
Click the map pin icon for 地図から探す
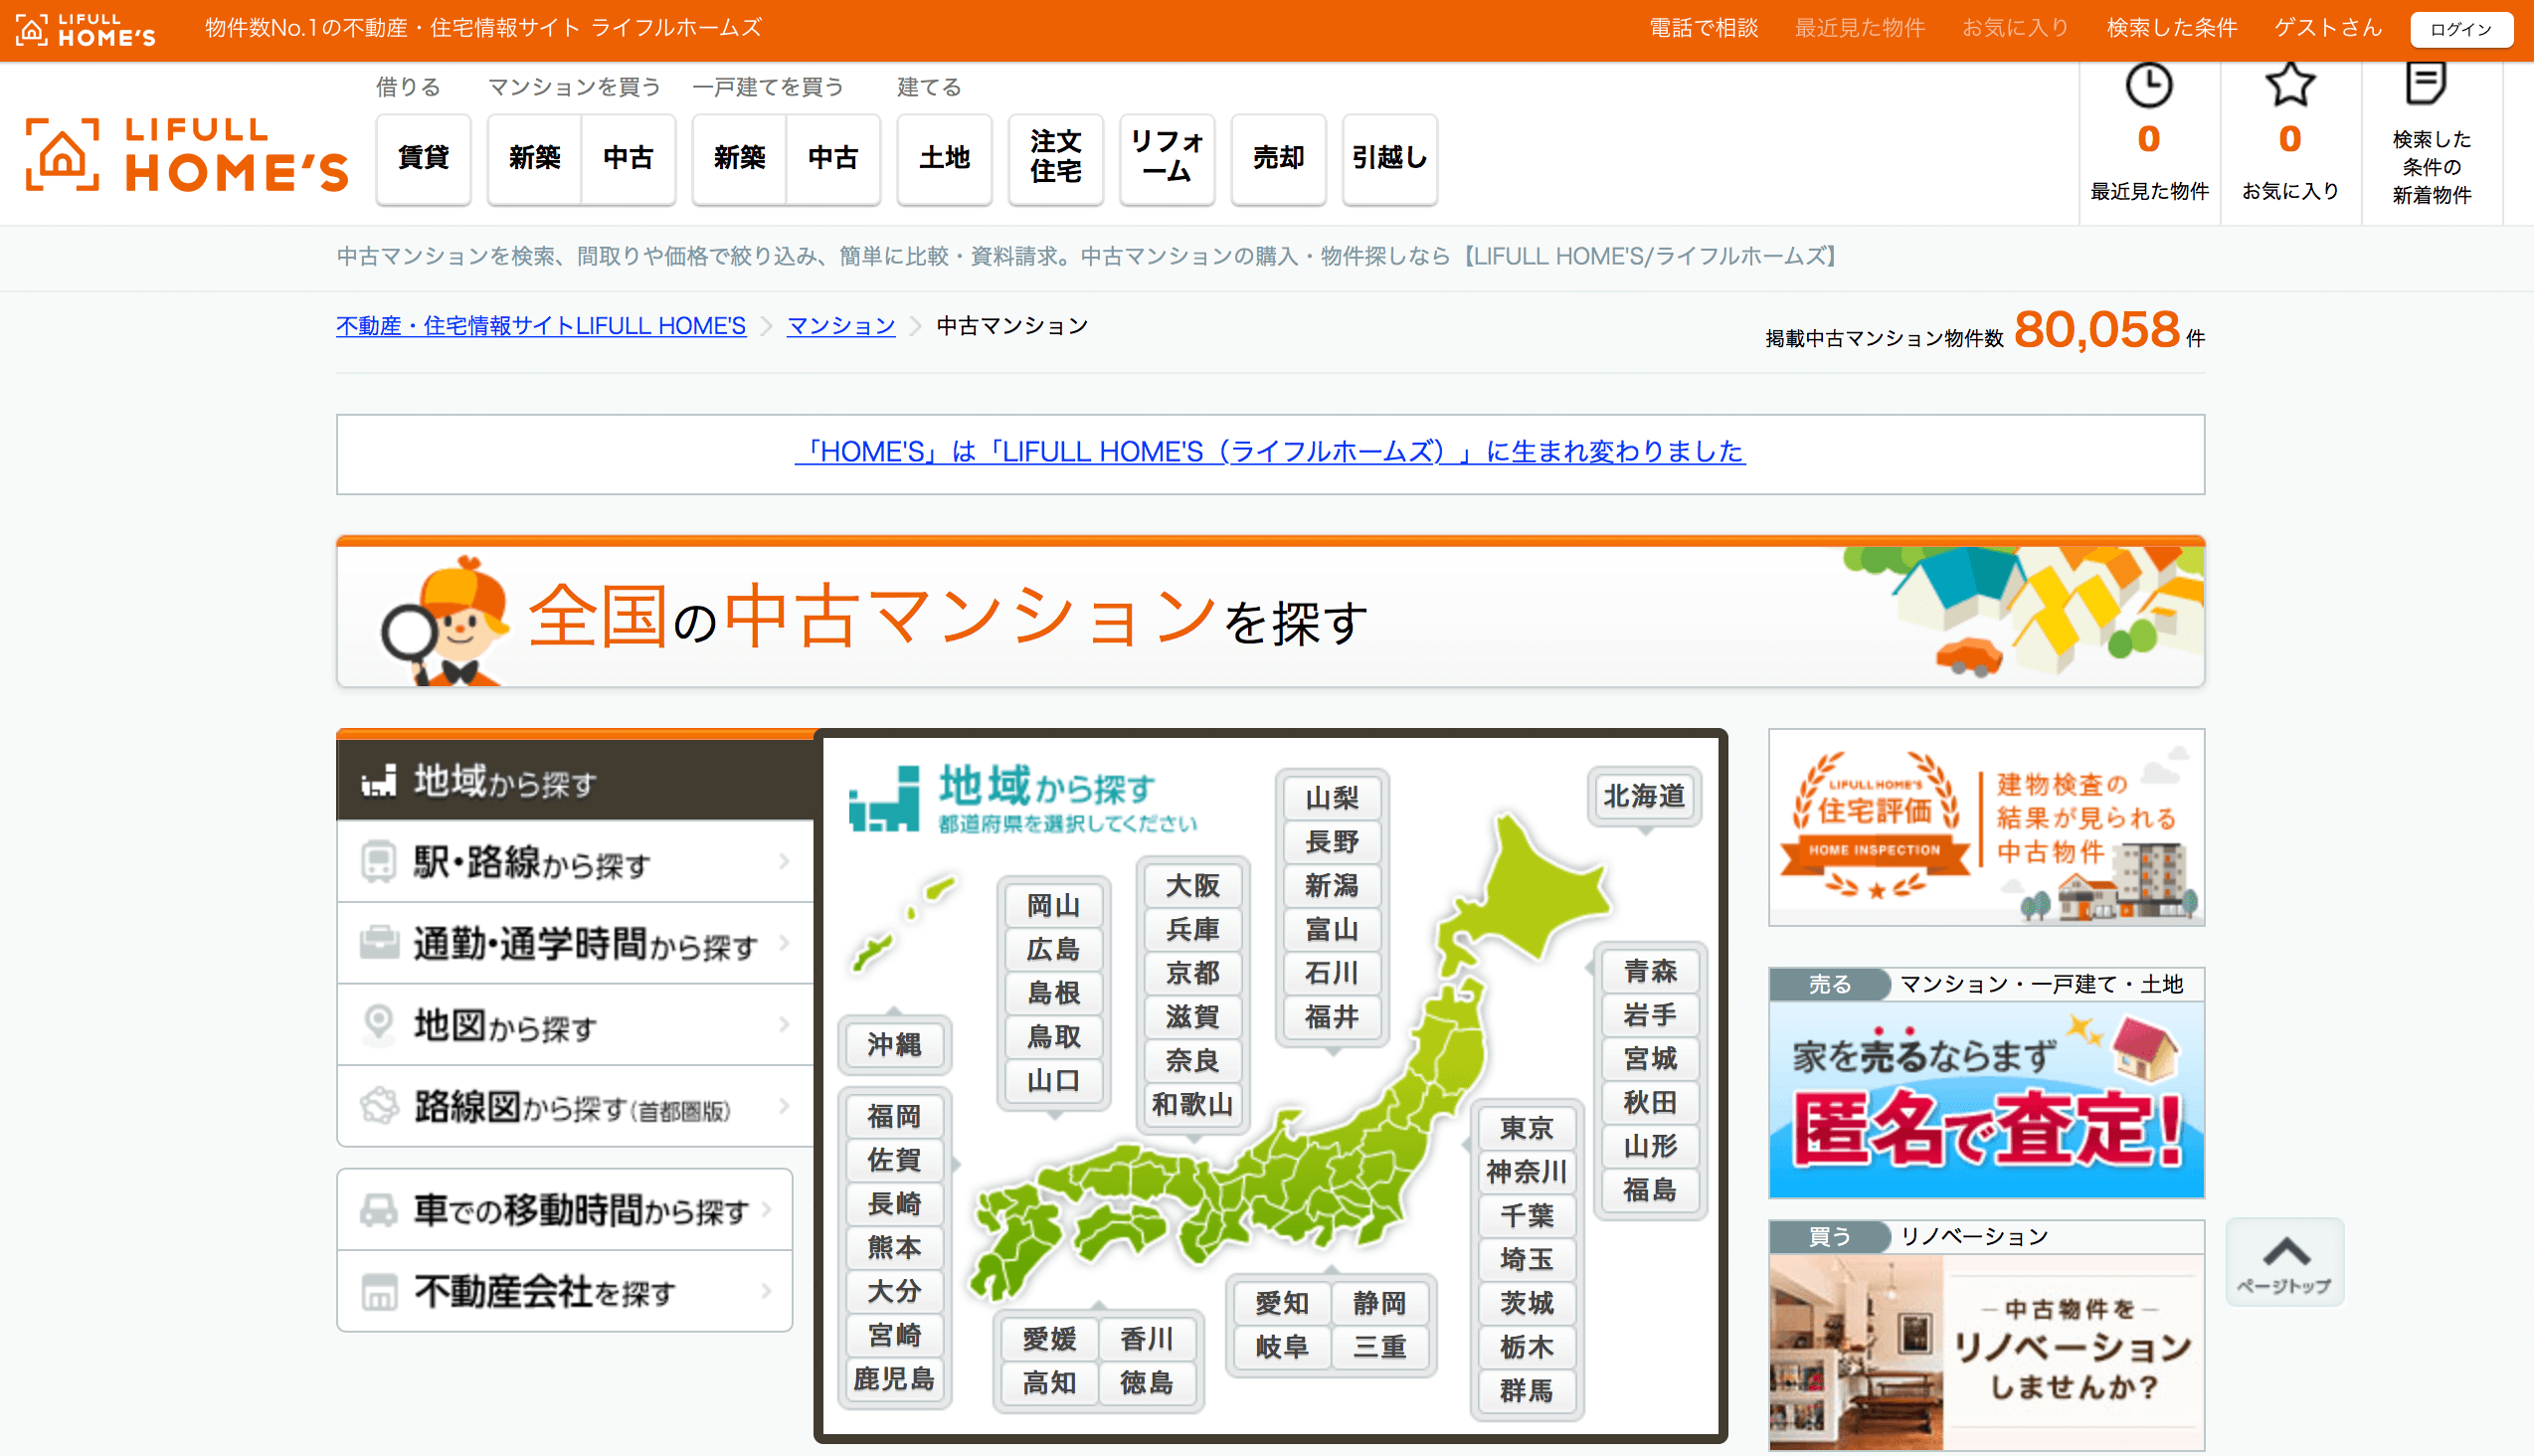379,1024
